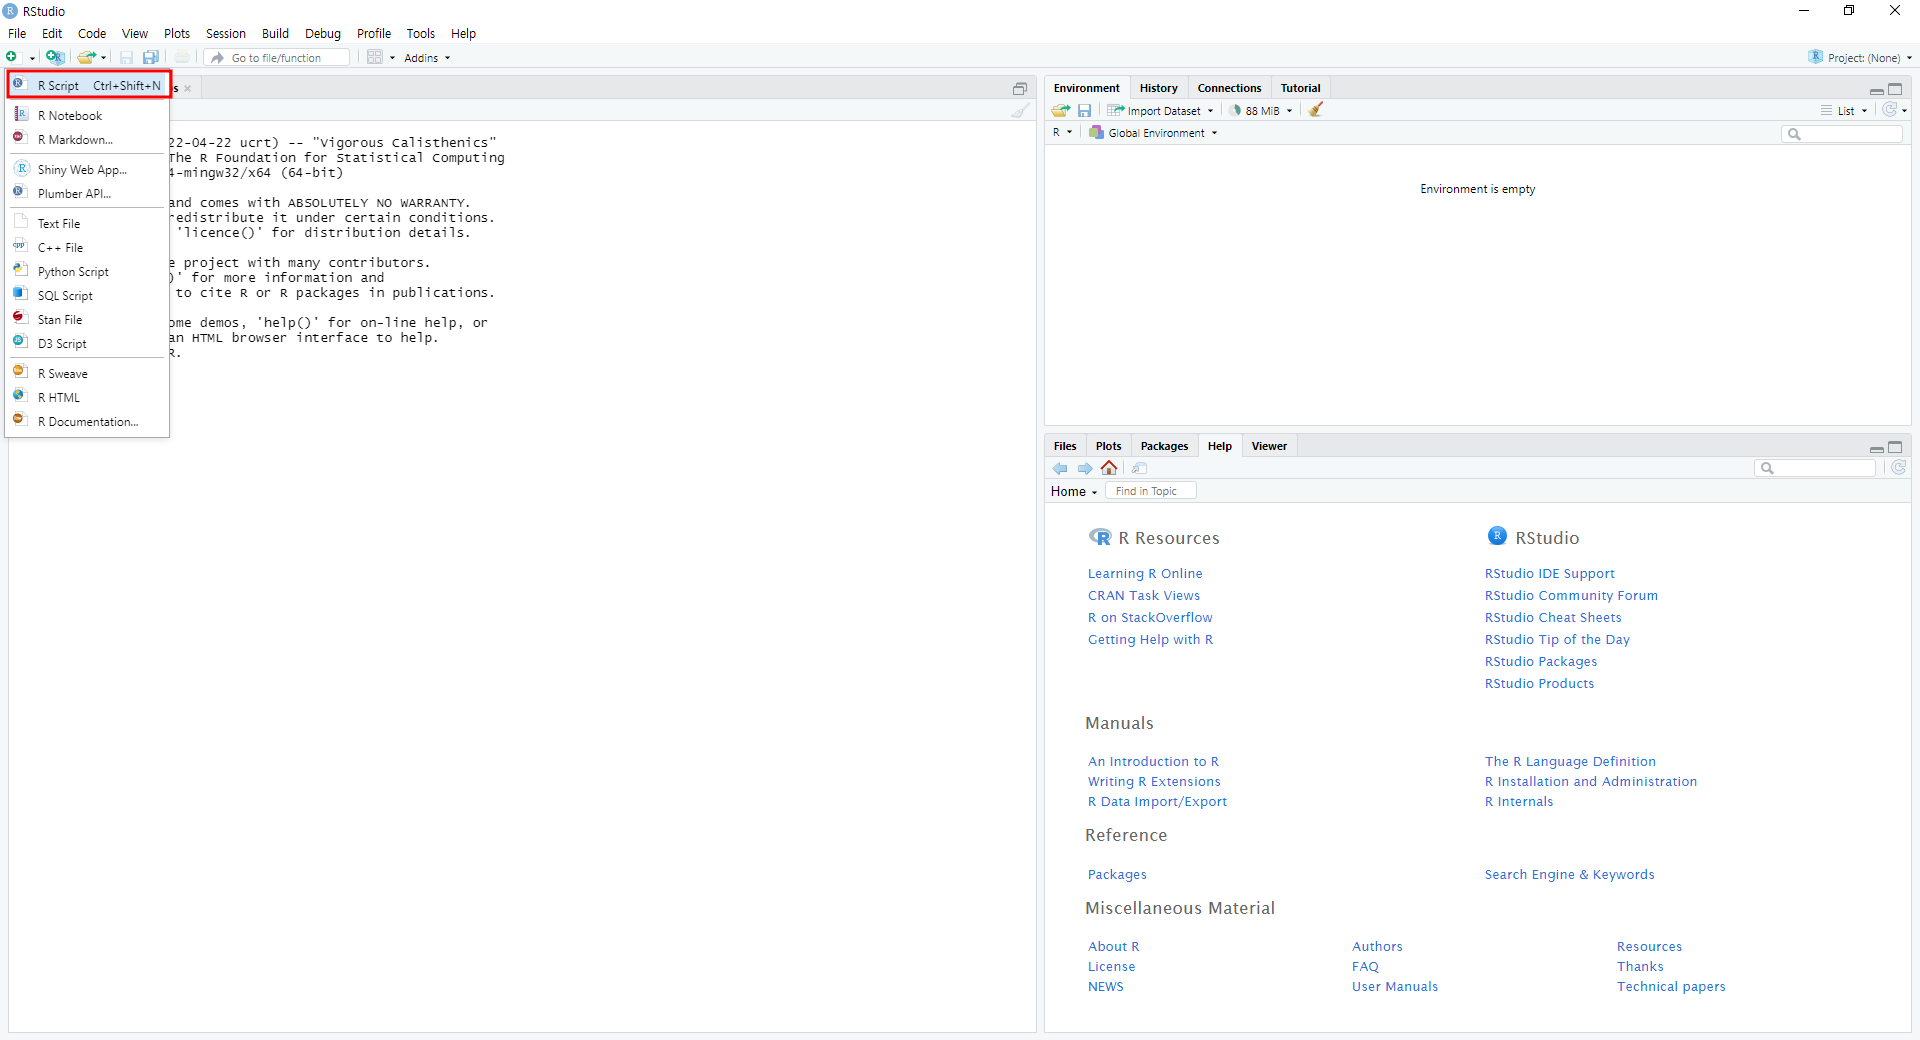Screen dimensions: 1920x1040
Task: Open the List view dropdown
Action: (x=1844, y=110)
